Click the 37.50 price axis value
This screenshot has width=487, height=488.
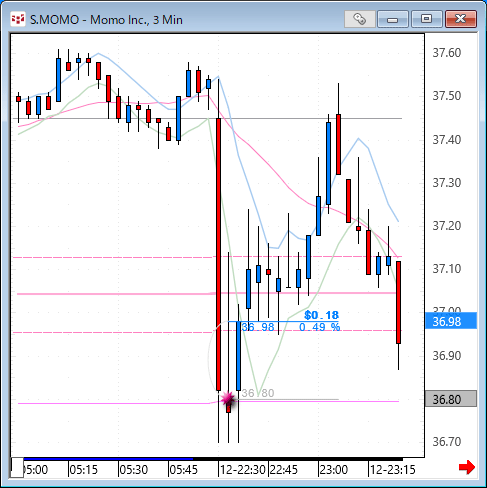(447, 96)
